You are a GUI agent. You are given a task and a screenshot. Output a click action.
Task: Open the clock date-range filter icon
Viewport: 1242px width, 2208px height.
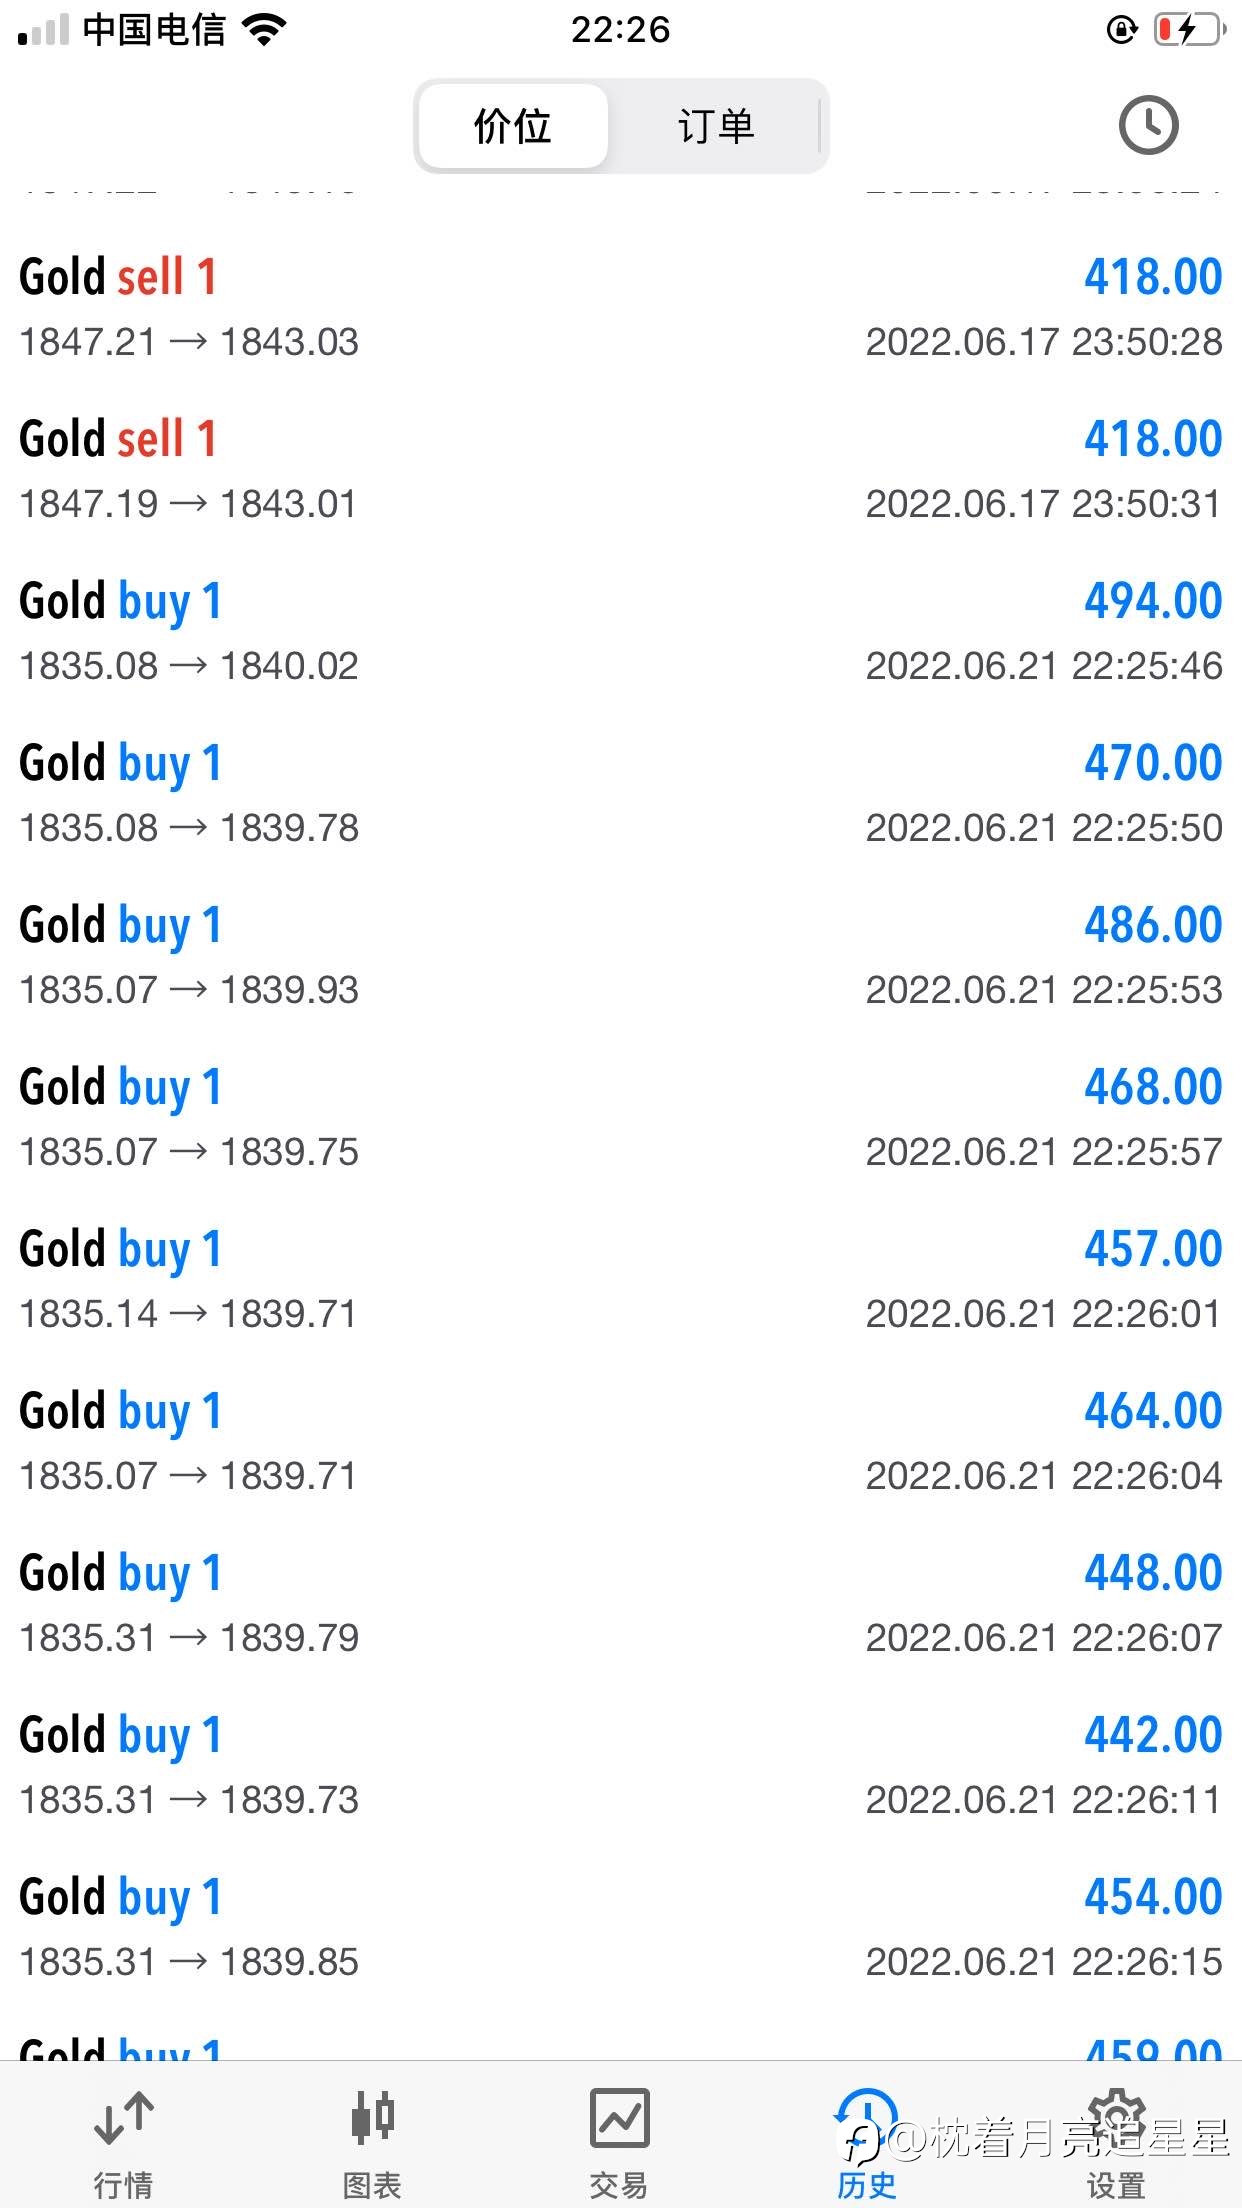[x=1147, y=126]
